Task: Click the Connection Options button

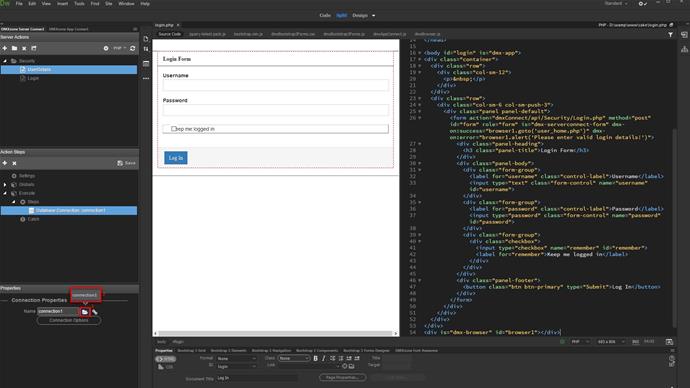Action: [69, 321]
